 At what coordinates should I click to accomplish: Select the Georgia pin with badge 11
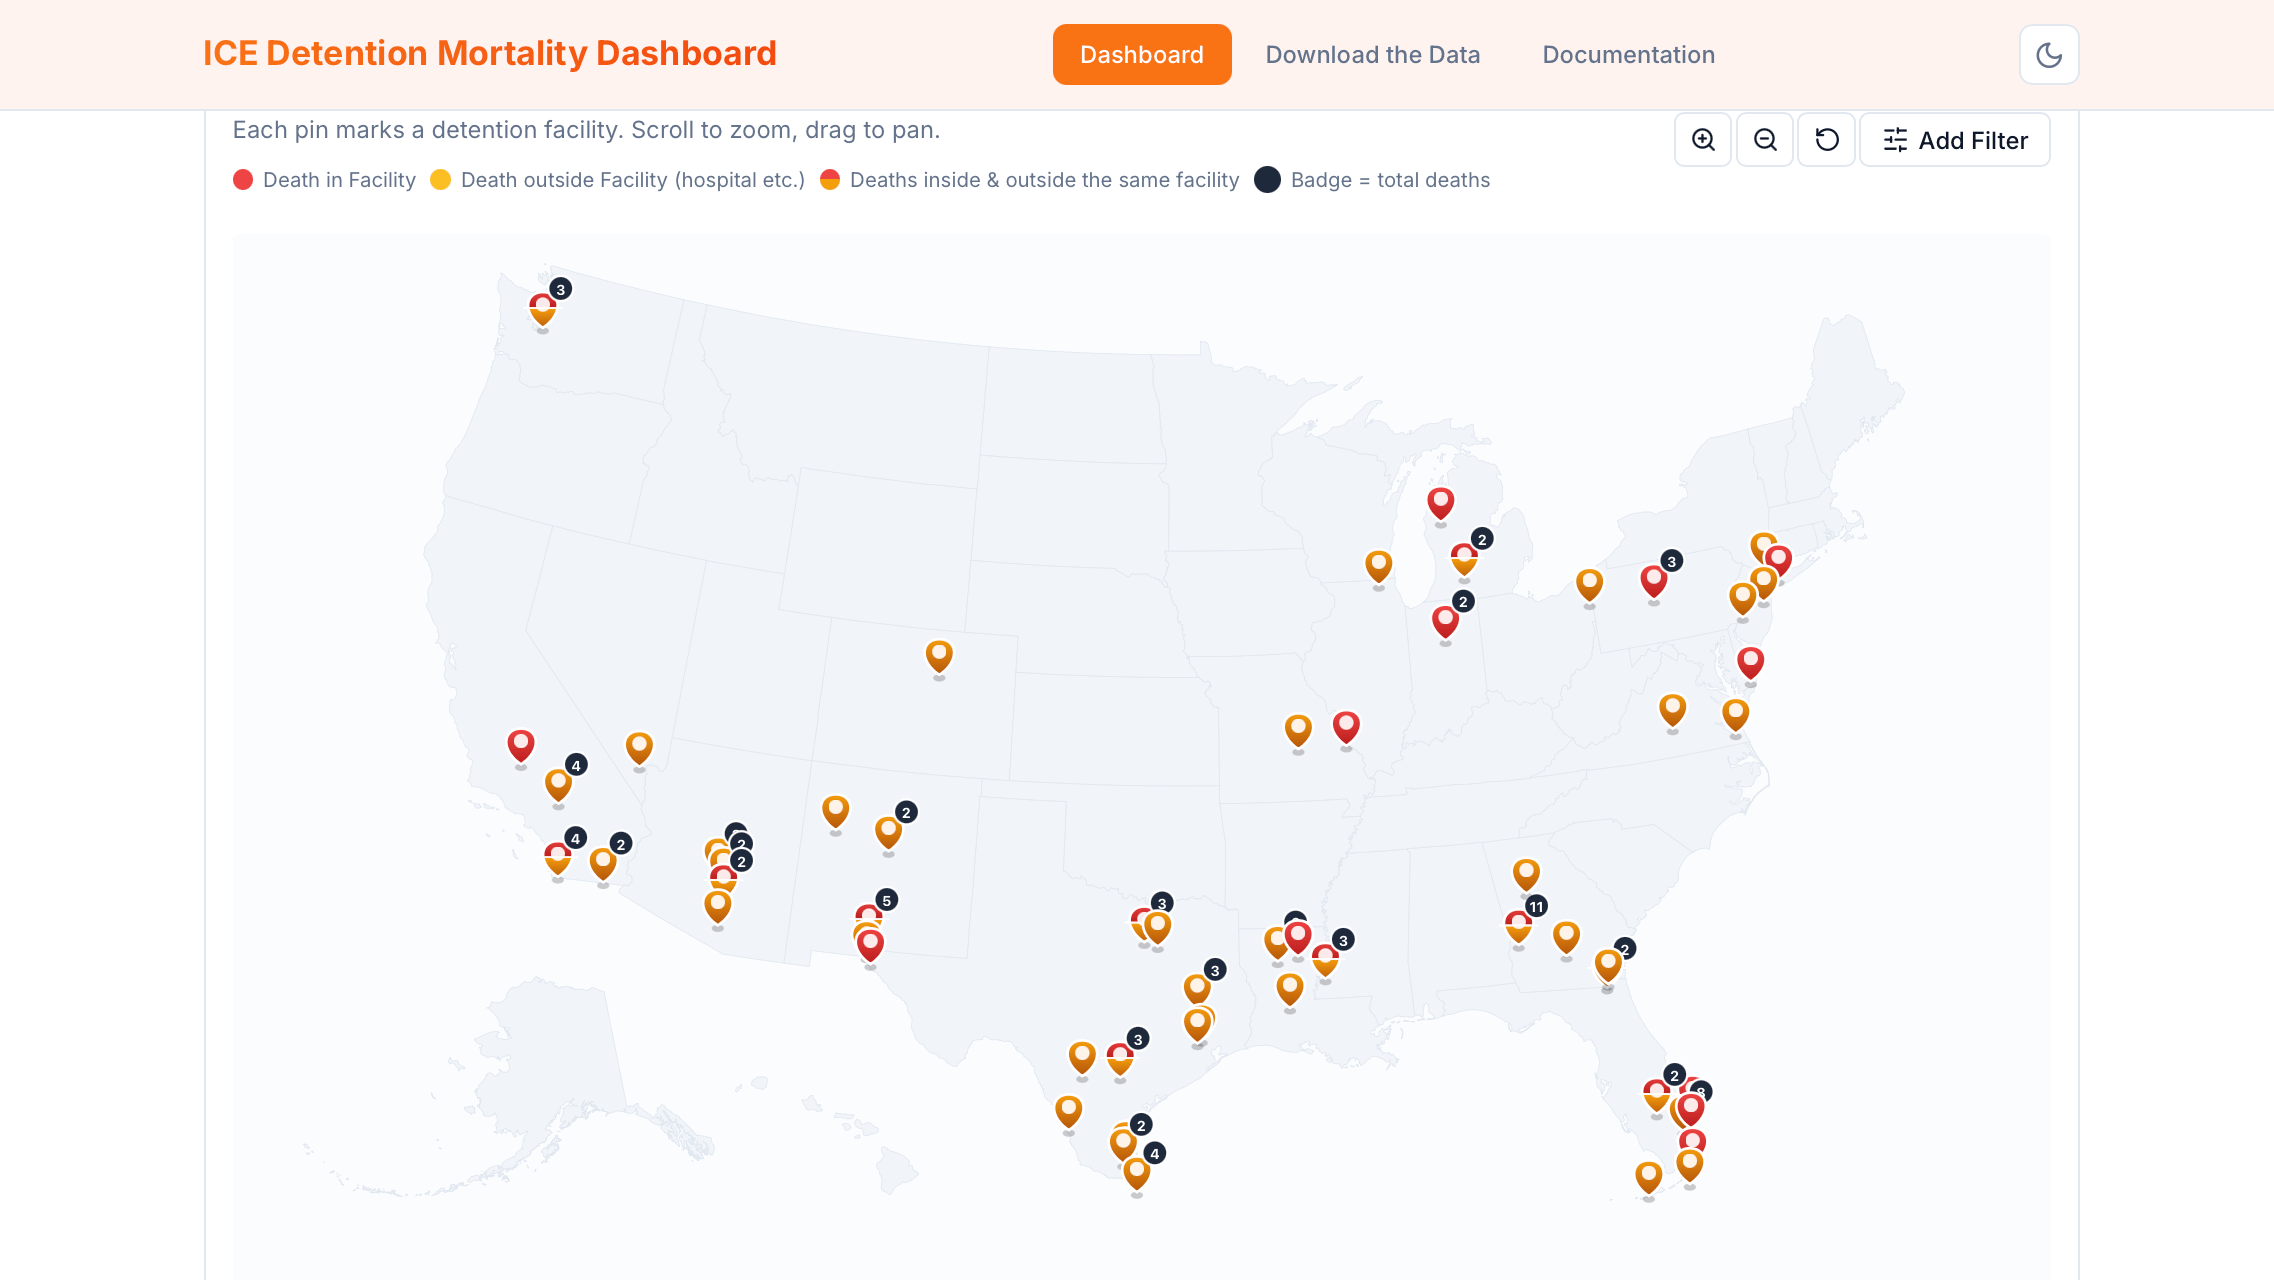pyautogui.click(x=1518, y=927)
